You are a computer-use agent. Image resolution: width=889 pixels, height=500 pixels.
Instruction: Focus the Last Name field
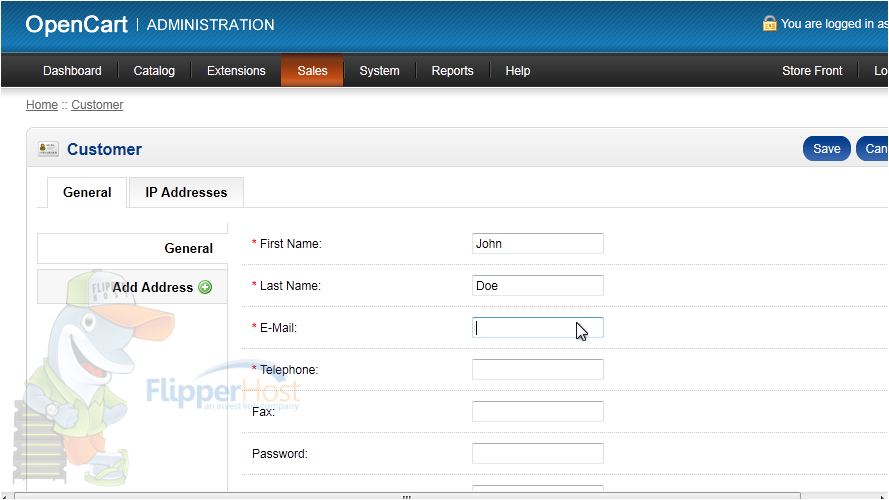pos(537,286)
